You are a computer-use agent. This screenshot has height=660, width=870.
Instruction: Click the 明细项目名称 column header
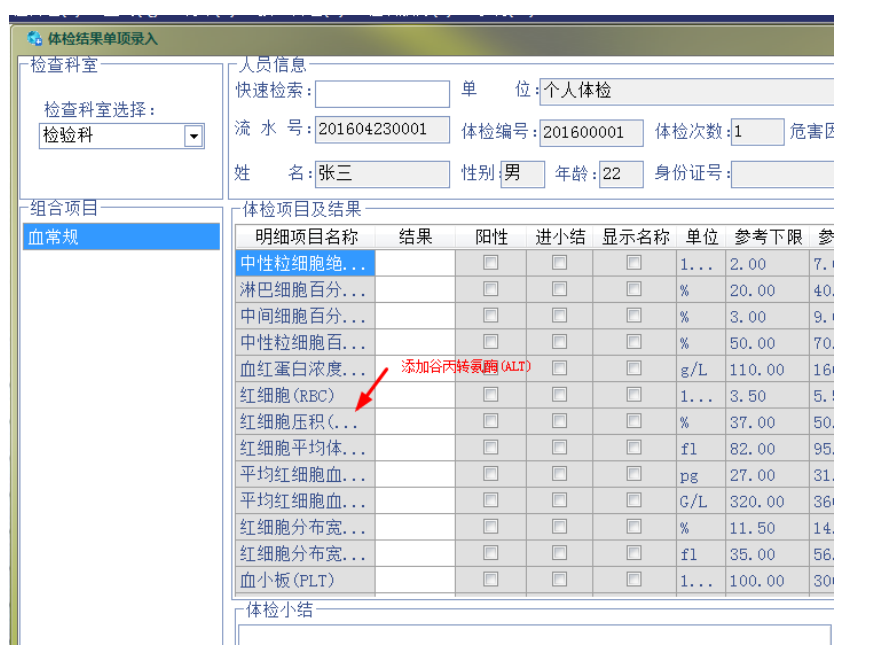(306, 237)
